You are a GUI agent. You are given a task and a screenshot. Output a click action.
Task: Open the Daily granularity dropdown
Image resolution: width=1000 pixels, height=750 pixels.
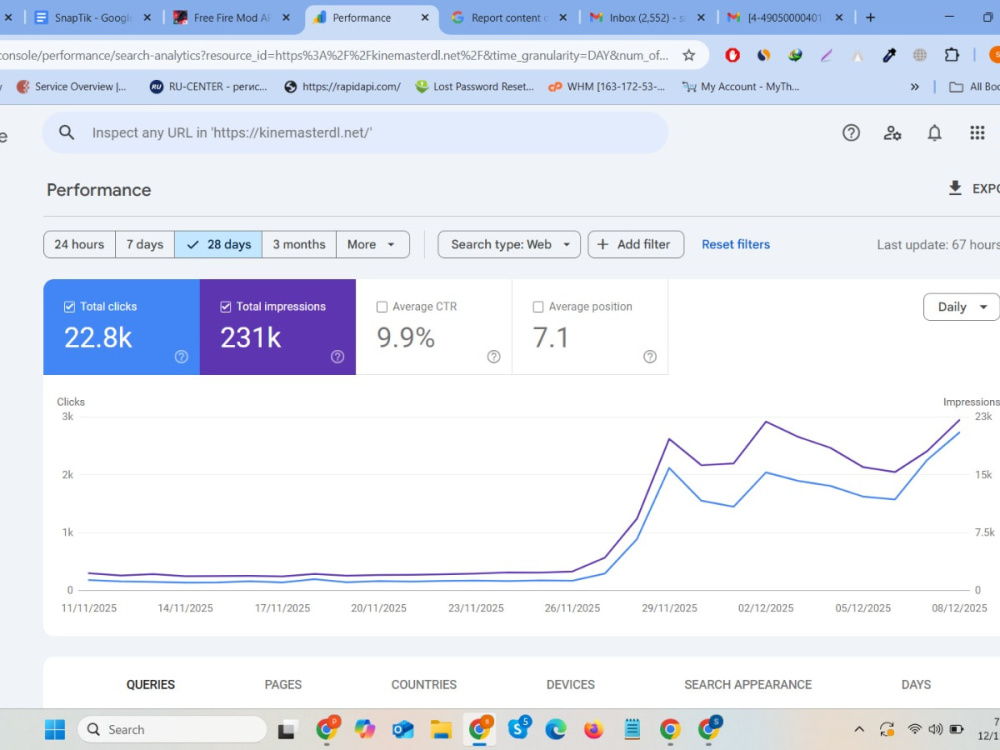tap(961, 307)
